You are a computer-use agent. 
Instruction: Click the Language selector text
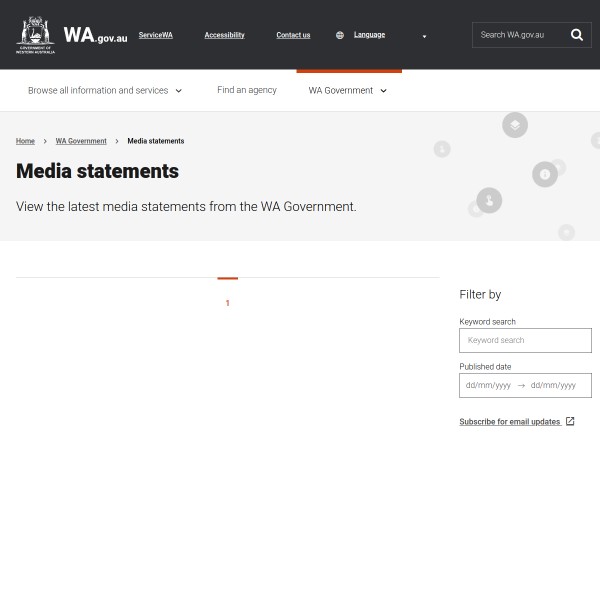[369, 35]
